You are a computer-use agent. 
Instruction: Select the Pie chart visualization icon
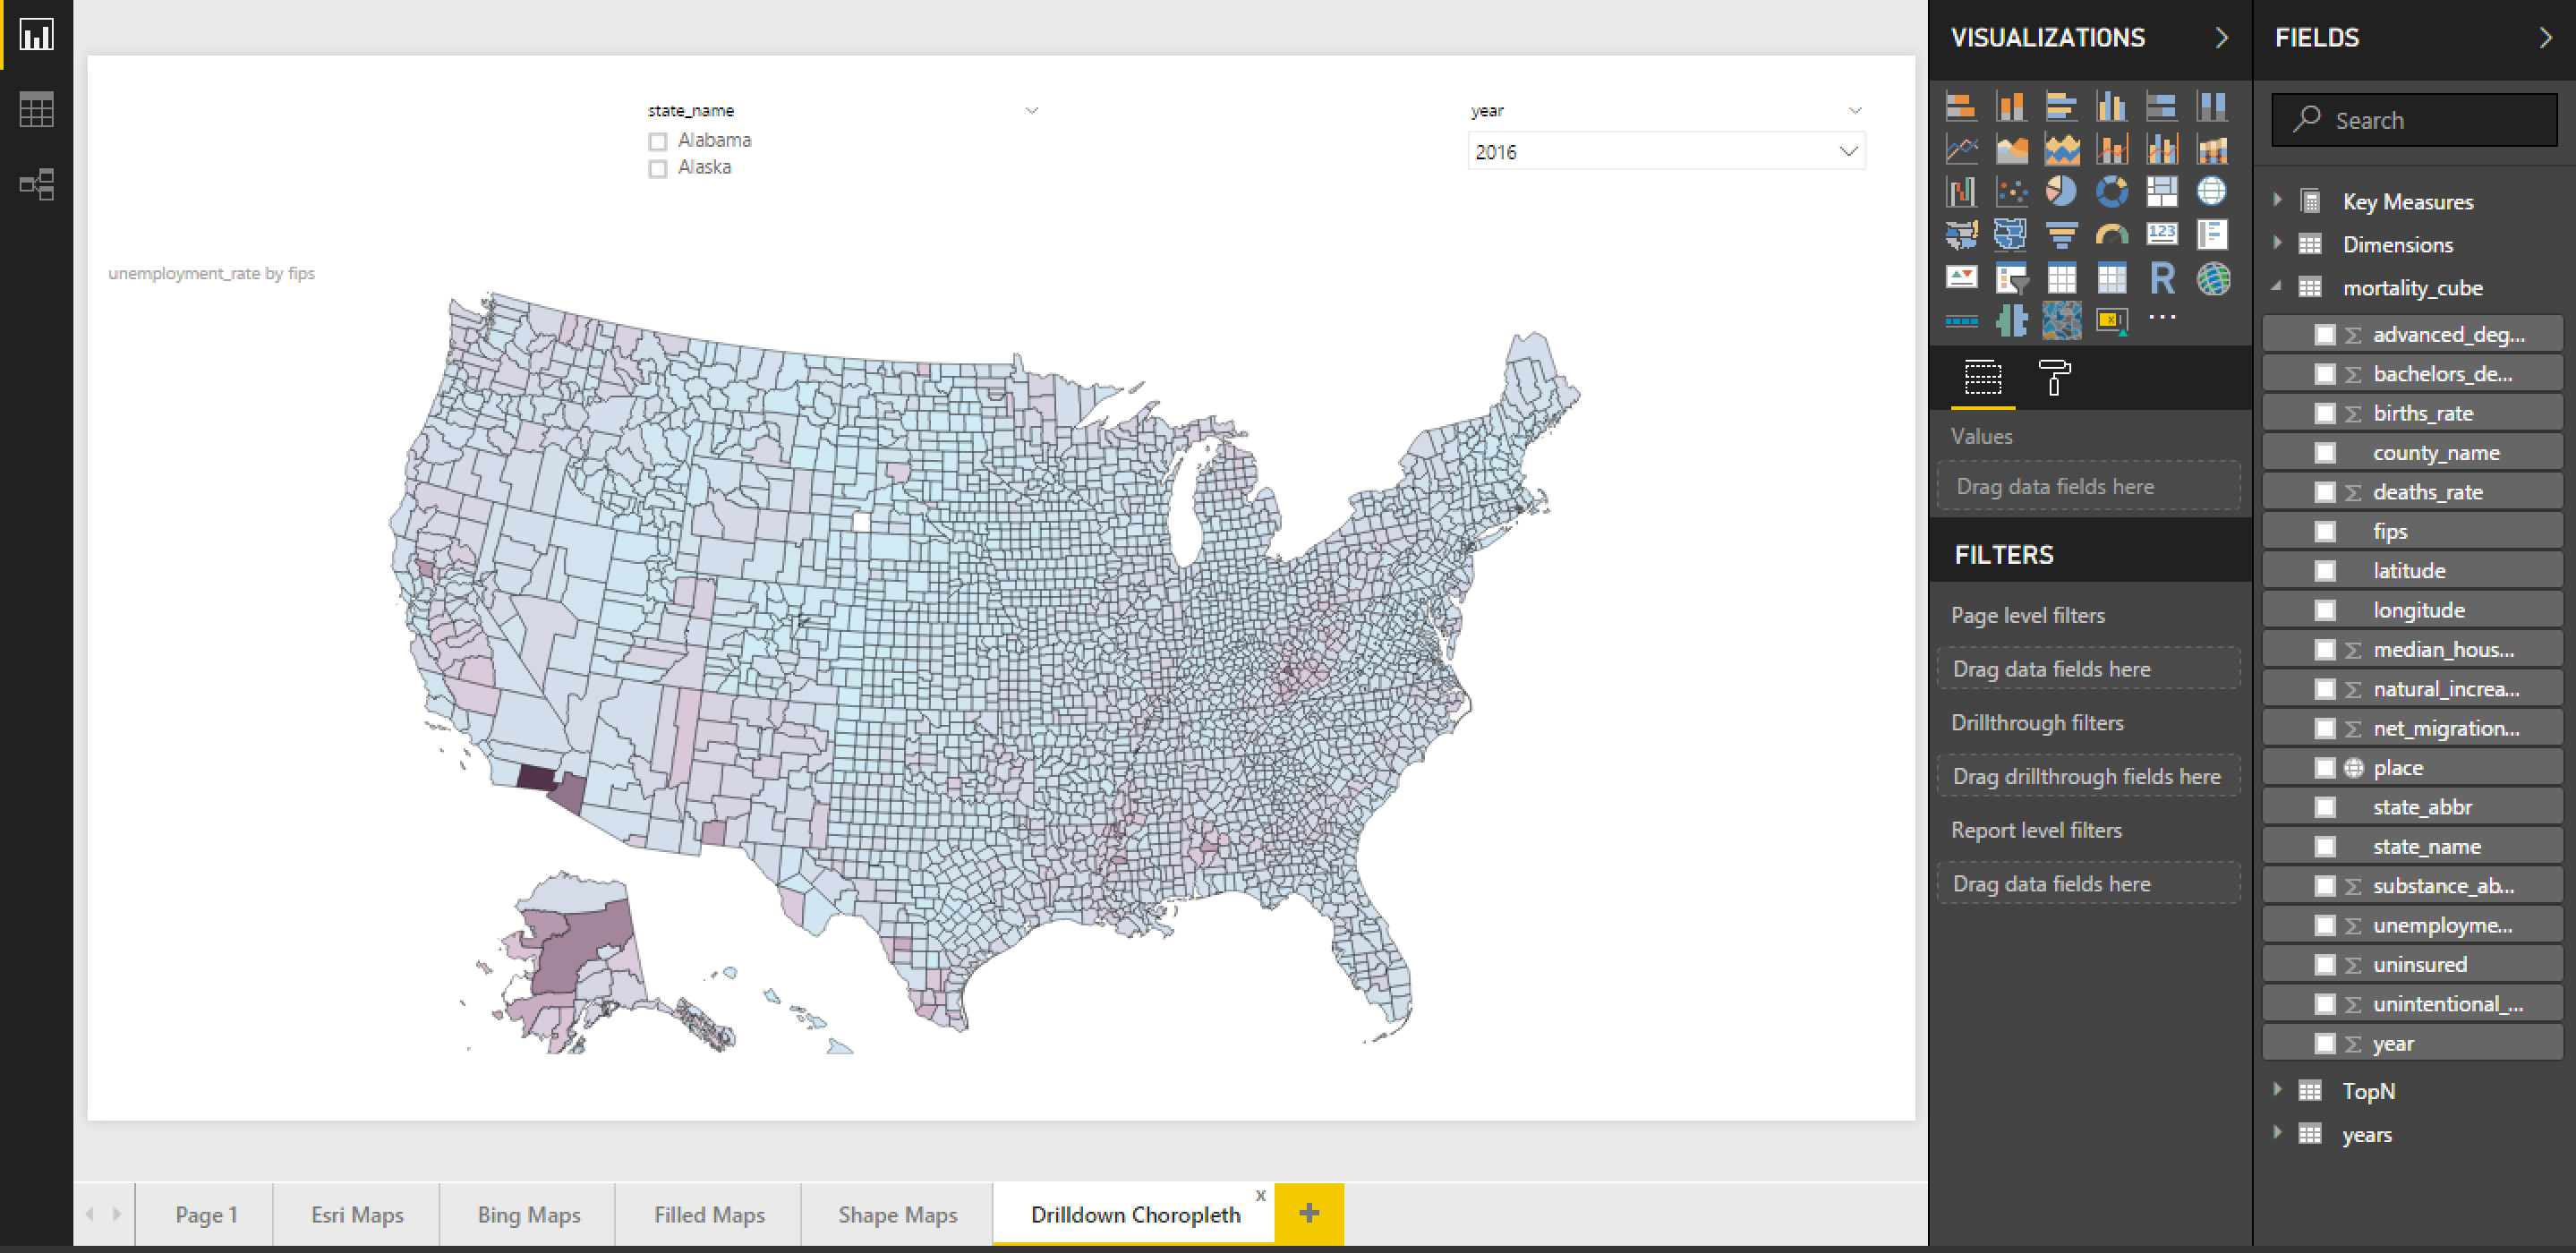coord(2061,191)
